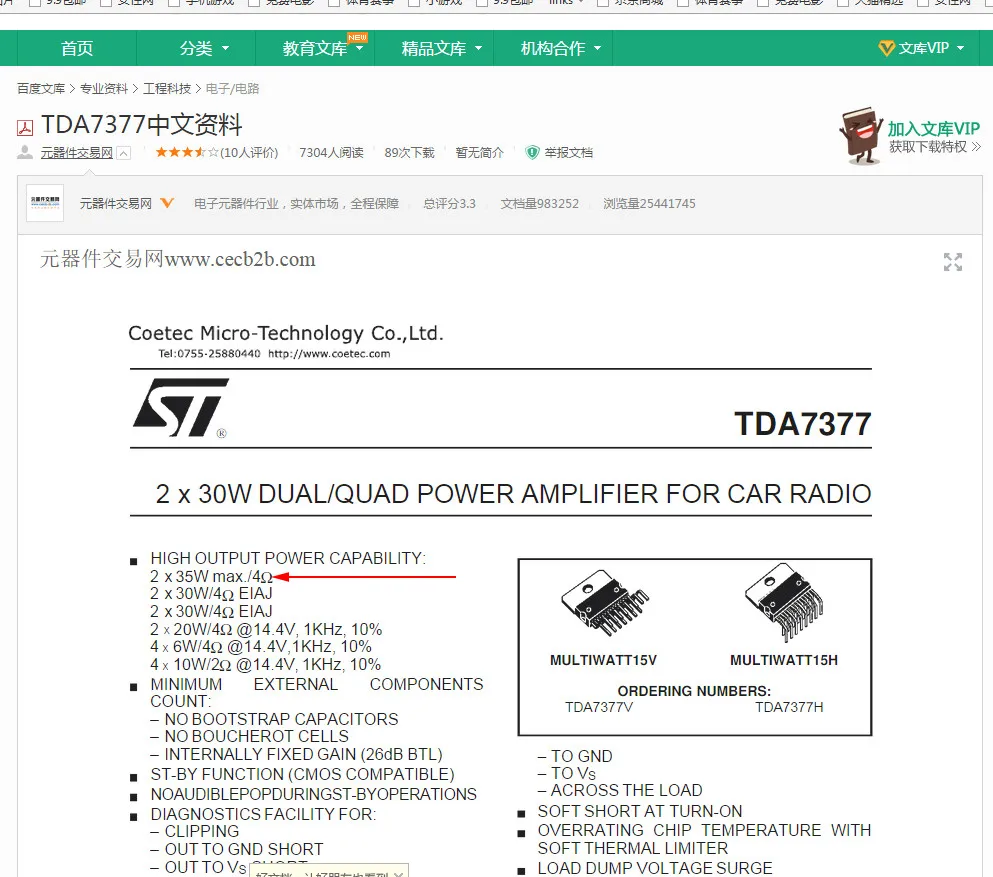Click 获取下载特权 link text
The image size is (993, 877).
[x=928, y=147]
